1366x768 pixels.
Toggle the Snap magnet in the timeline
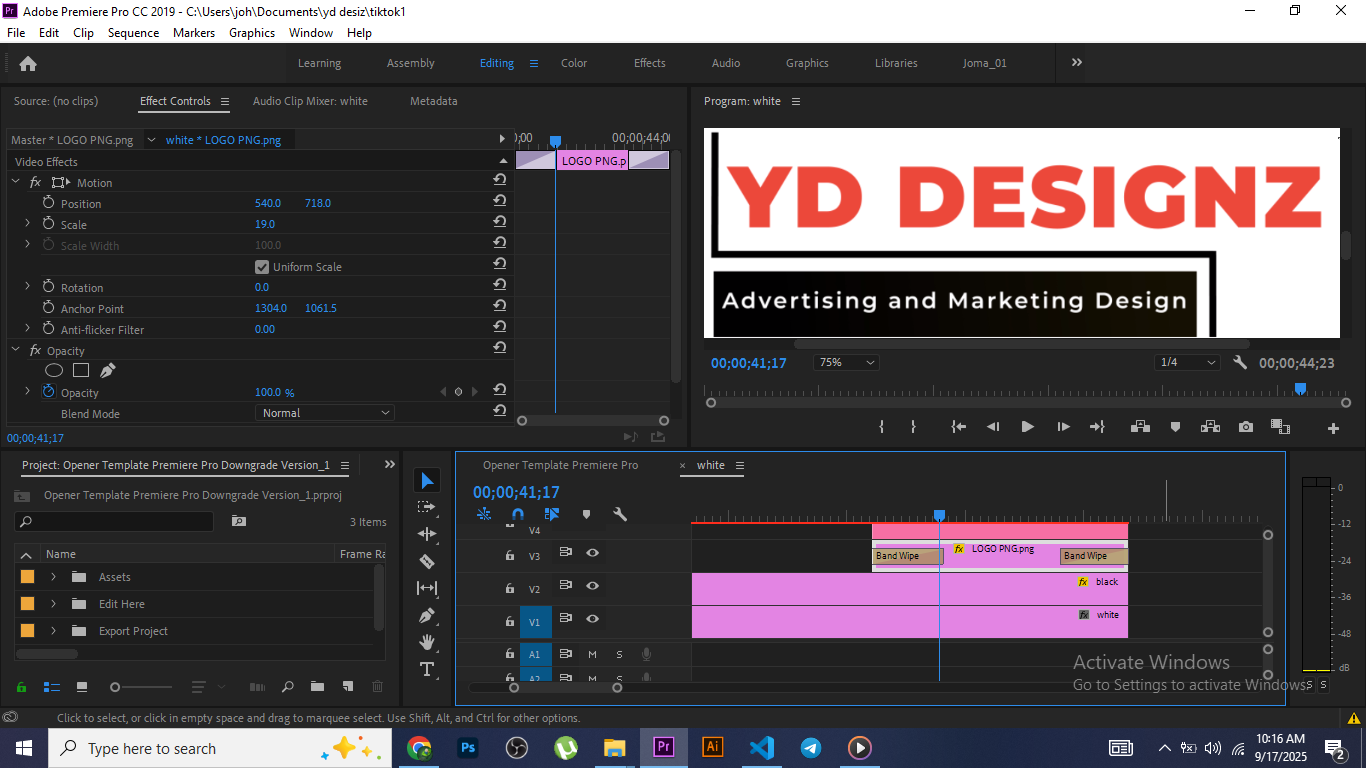pyautogui.click(x=518, y=514)
